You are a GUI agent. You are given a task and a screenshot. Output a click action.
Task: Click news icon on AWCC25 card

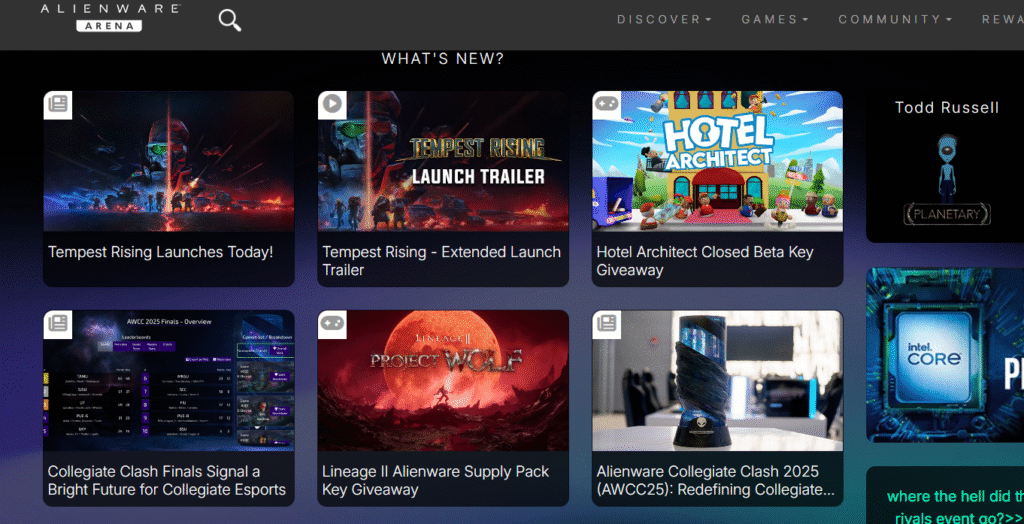click(607, 324)
